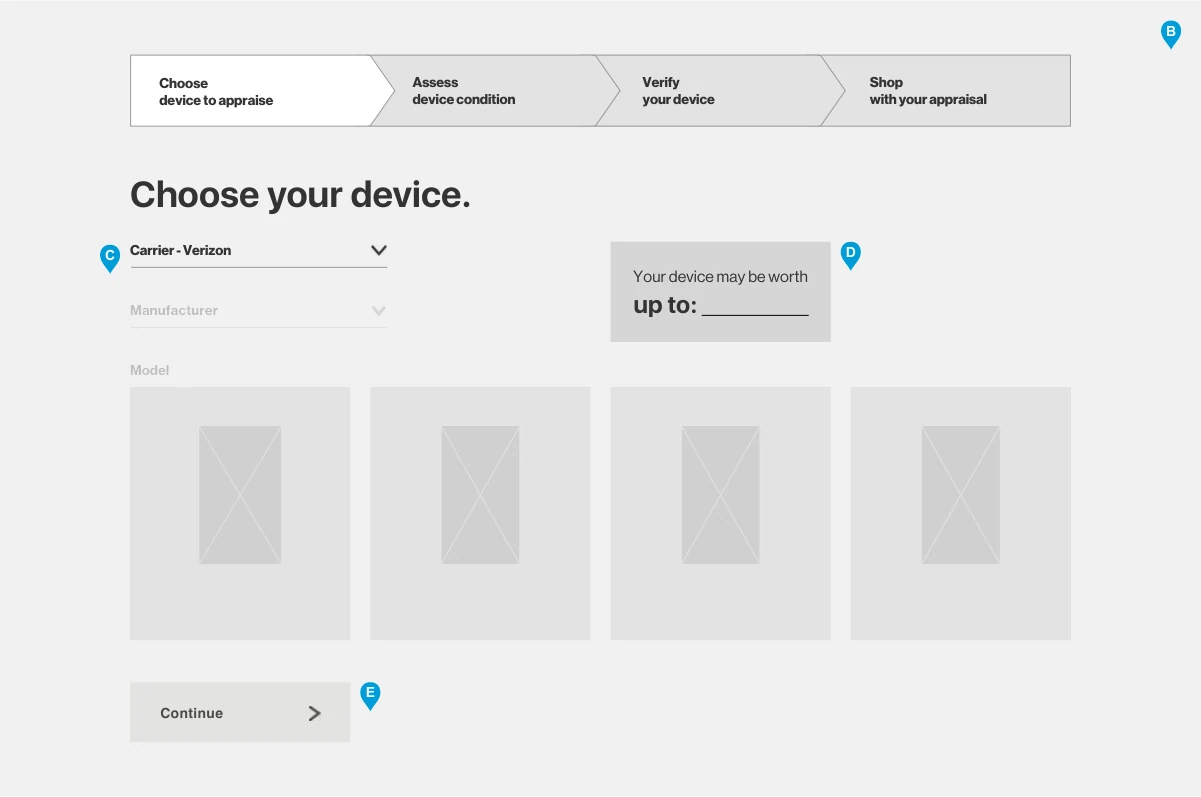Click the 'Model' label
Viewport: 1201px width, 797px height.
tap(150, 370)
